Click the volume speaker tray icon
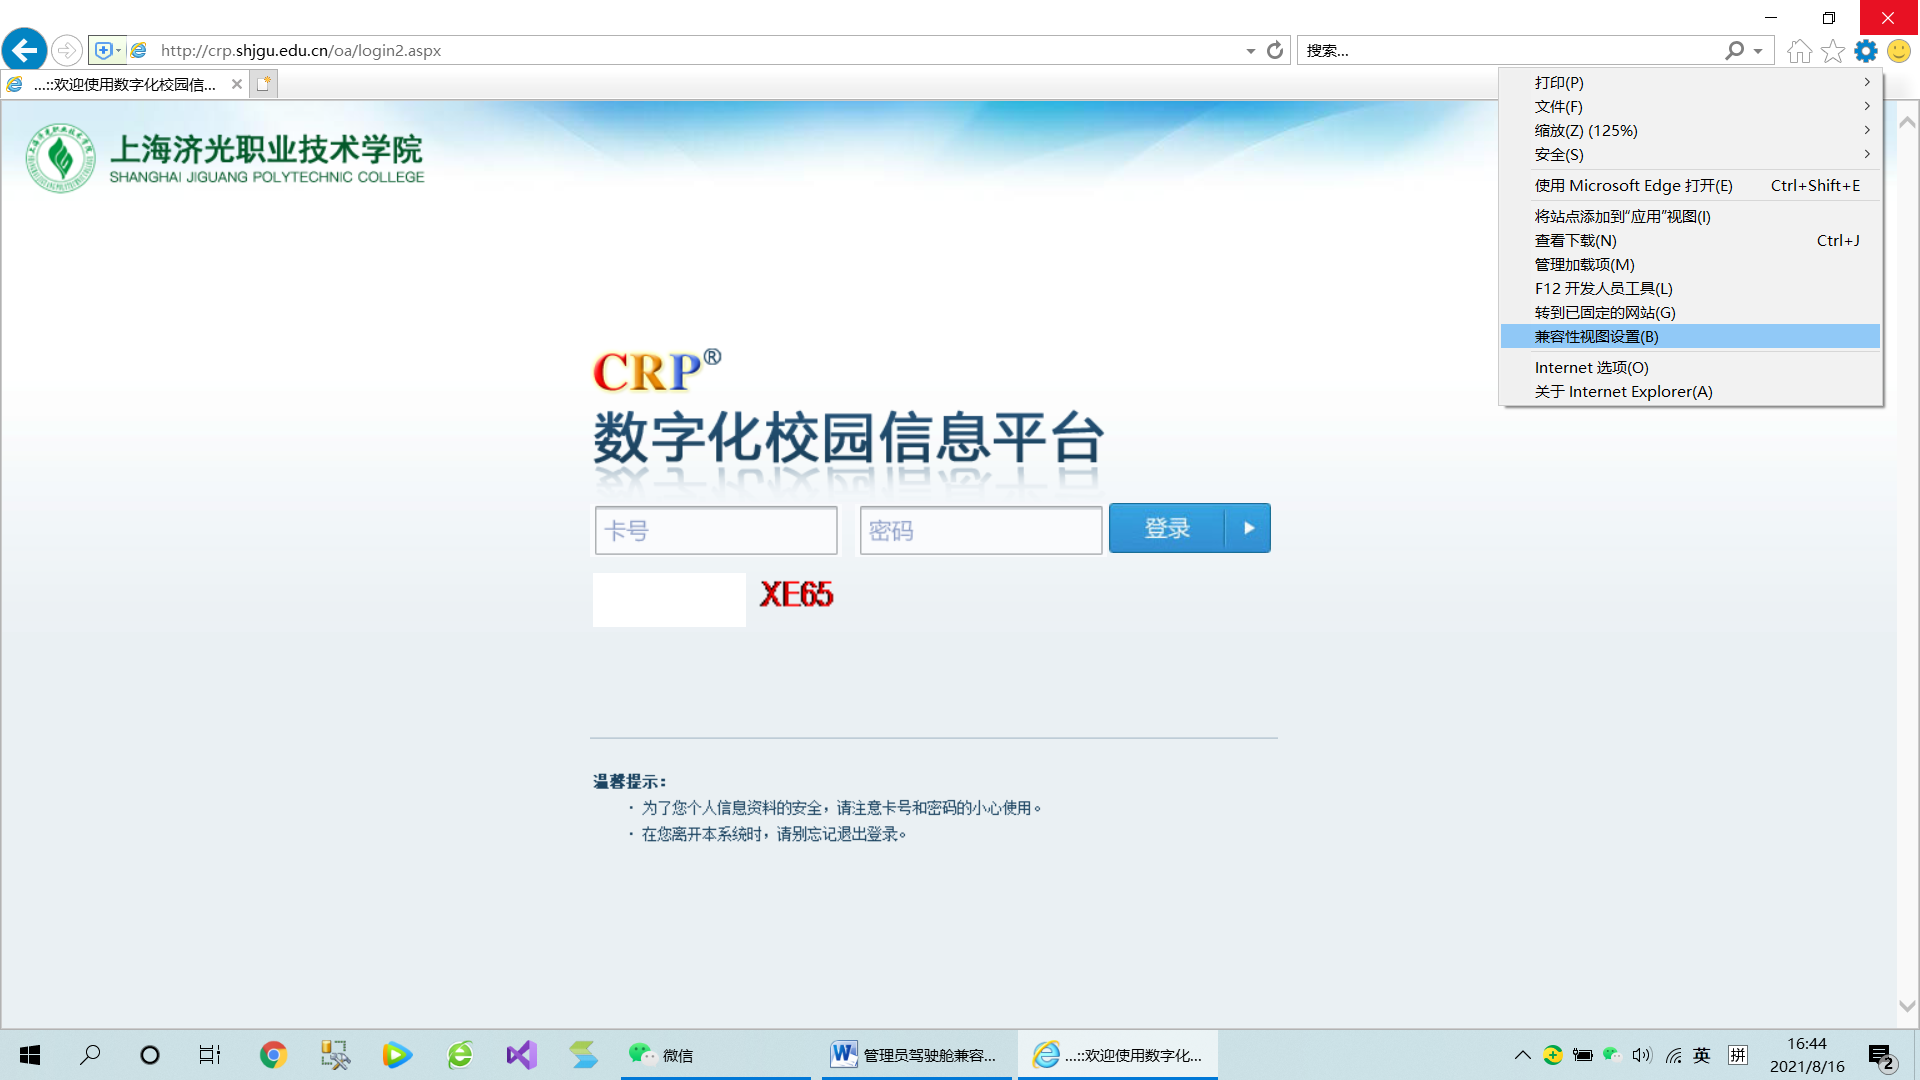The height and width of the screenshot is (1080, 1920). click(x=1642, y=1055)
